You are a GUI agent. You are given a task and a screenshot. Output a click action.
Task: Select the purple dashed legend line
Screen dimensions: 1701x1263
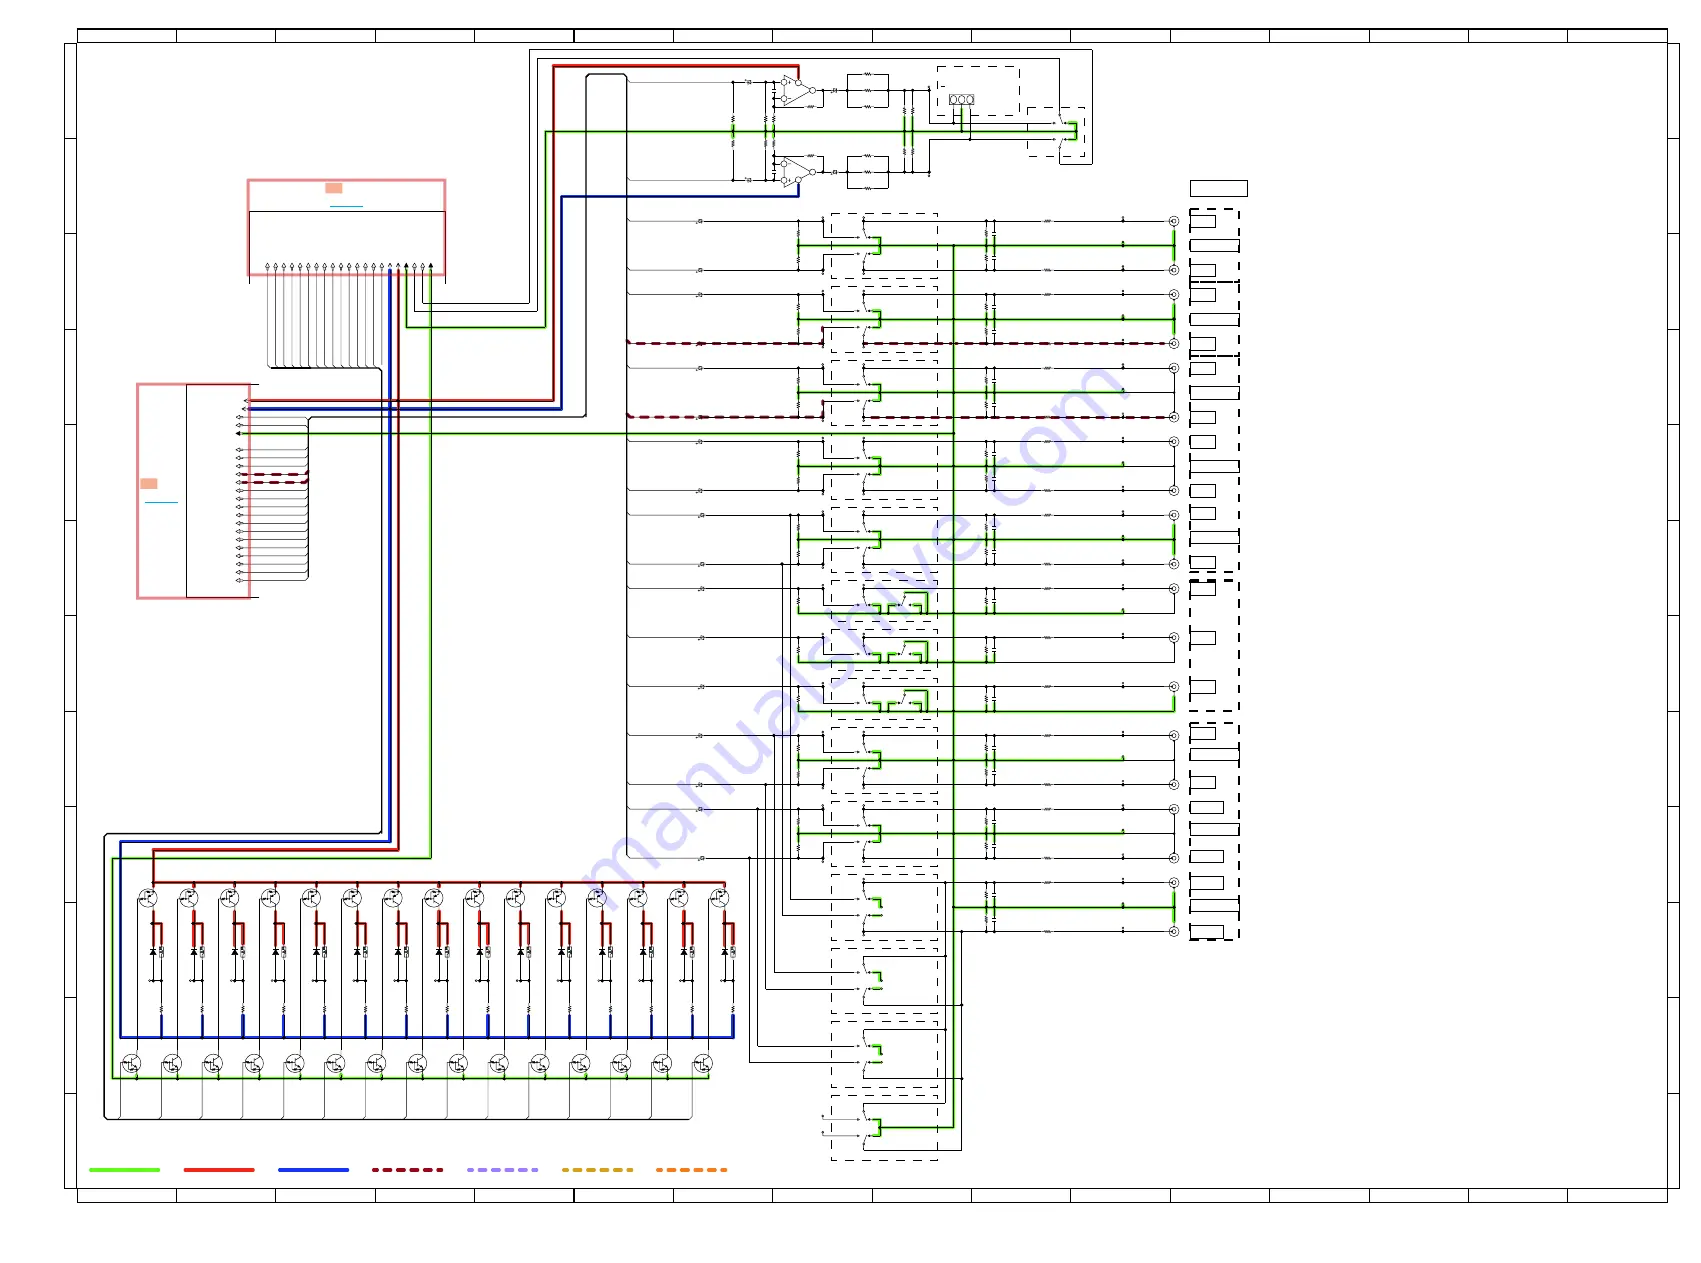(x=502, y=1169)
